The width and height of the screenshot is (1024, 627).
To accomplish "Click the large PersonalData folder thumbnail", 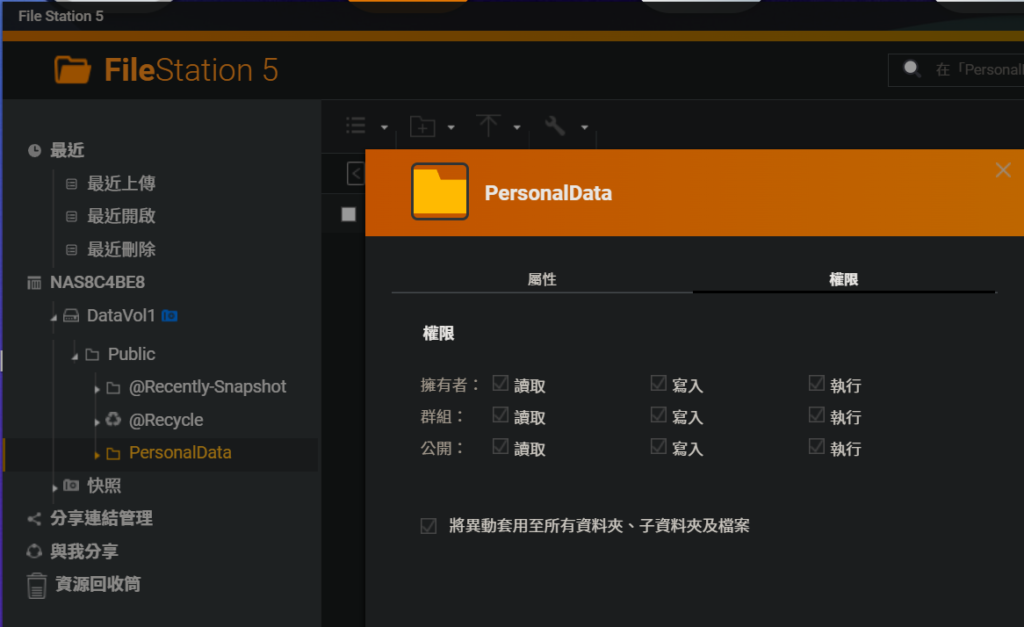I will tap(440, 191).
